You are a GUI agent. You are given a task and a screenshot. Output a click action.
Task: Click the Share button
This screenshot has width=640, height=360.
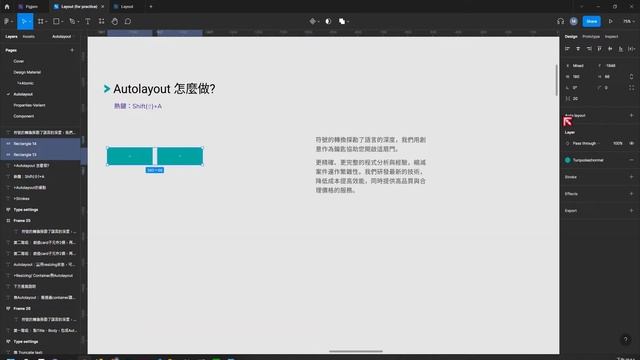click(591, 21)
